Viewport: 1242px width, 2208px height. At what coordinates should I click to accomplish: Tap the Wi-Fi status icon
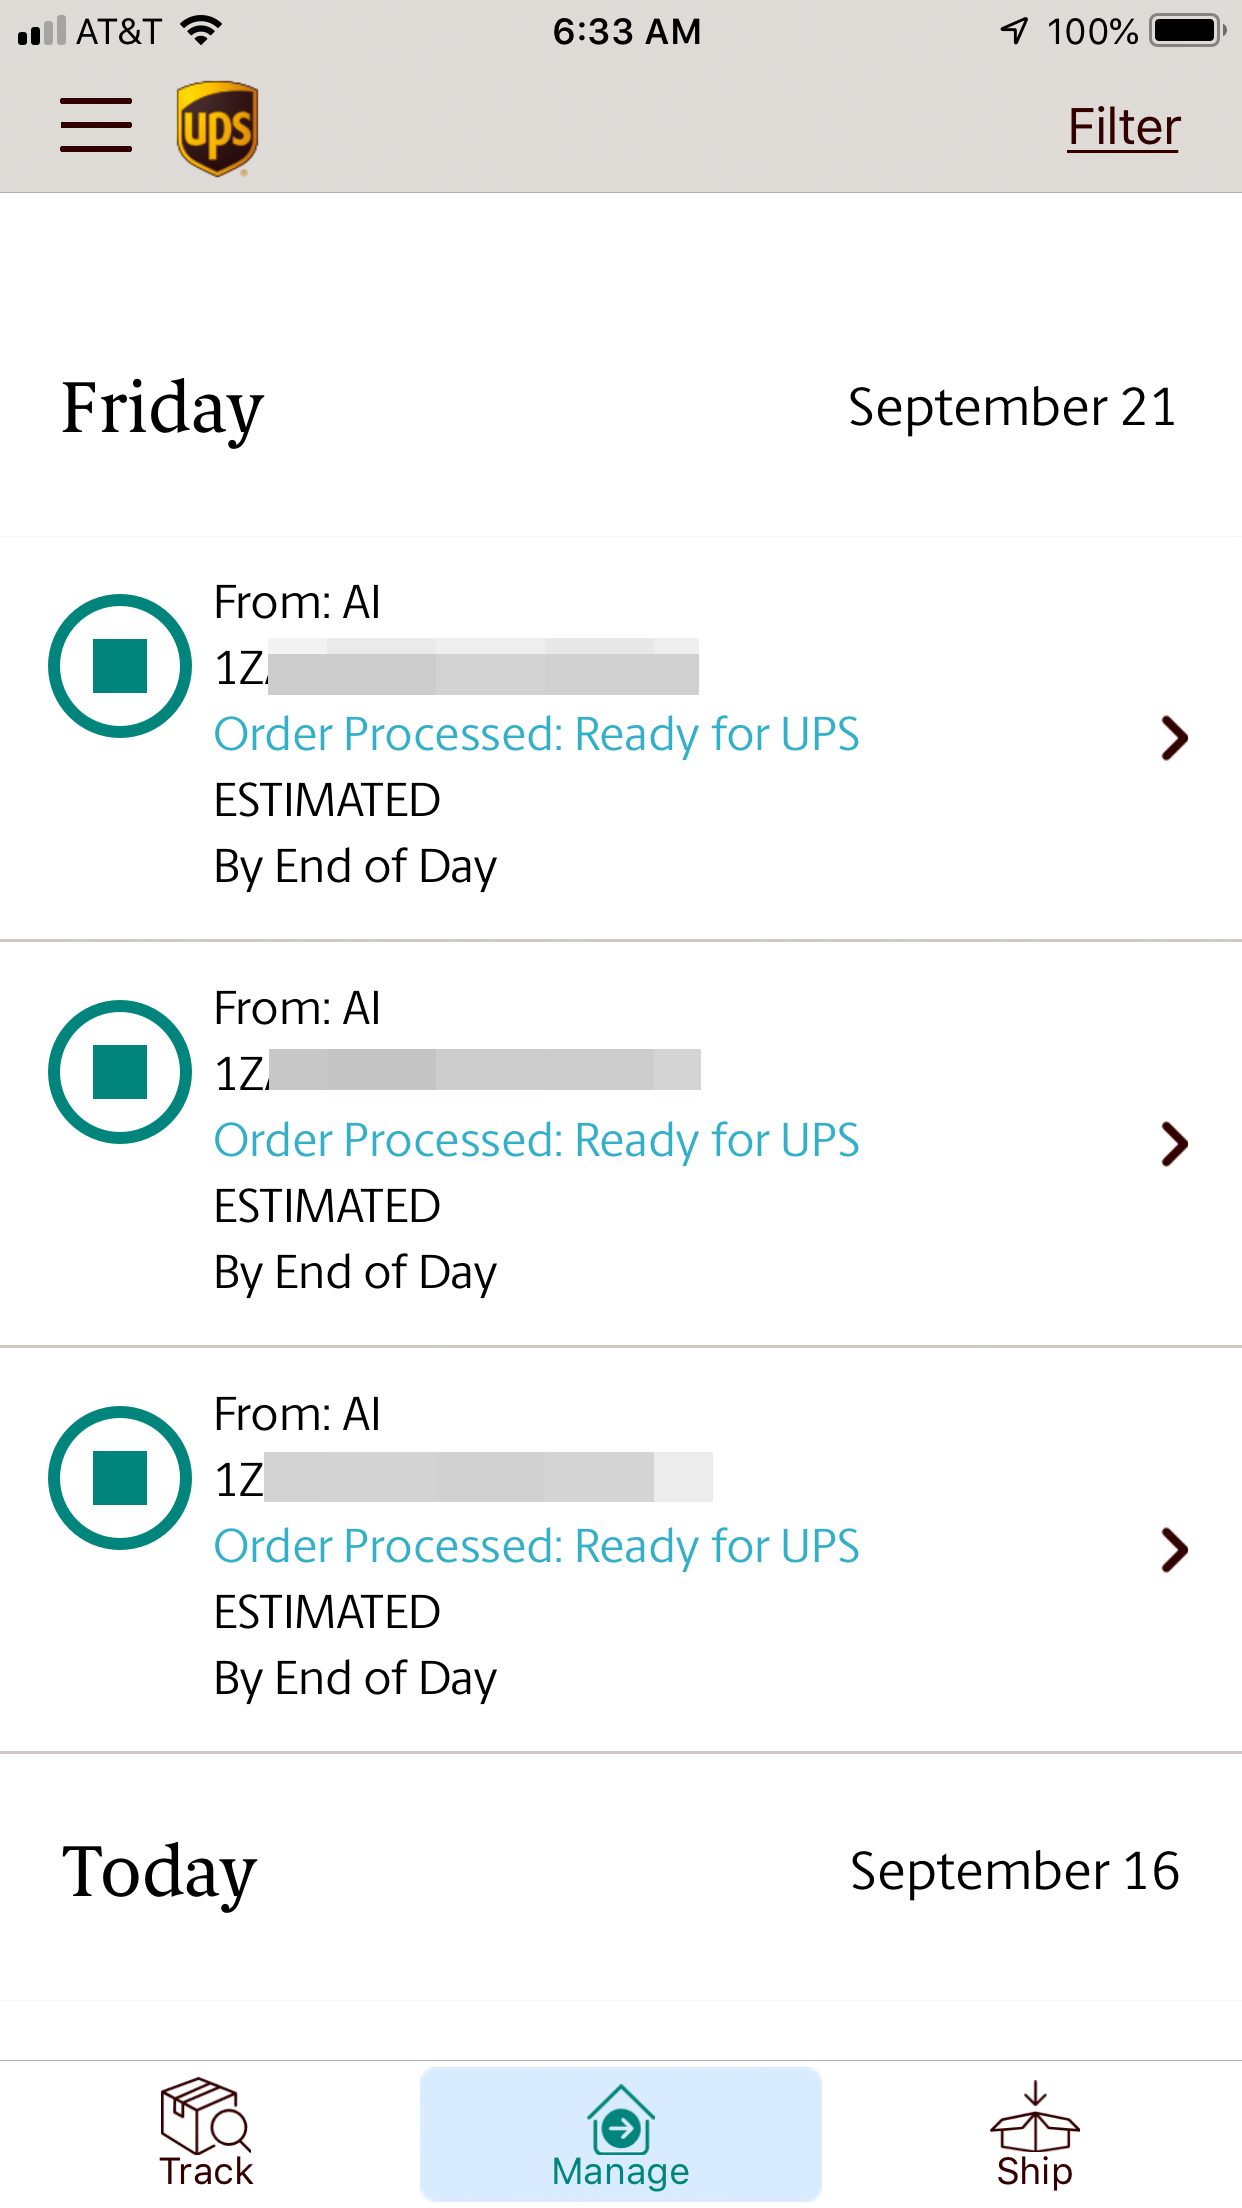click(x=201, y=31)
